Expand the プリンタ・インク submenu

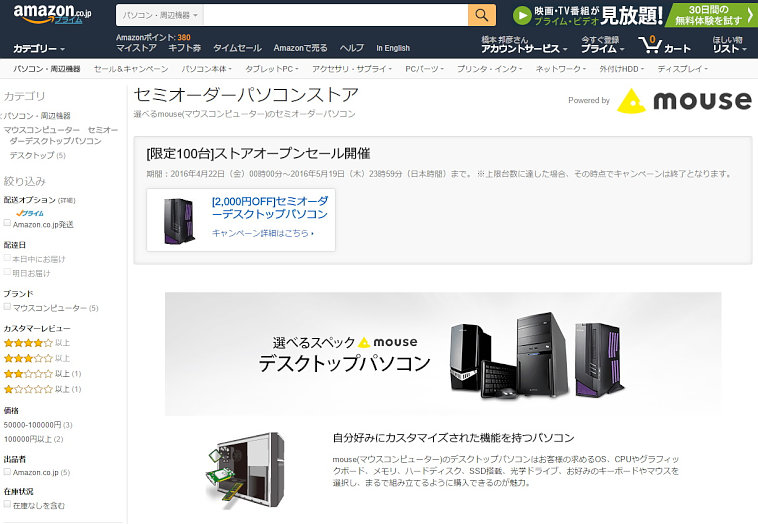[489, 69]
